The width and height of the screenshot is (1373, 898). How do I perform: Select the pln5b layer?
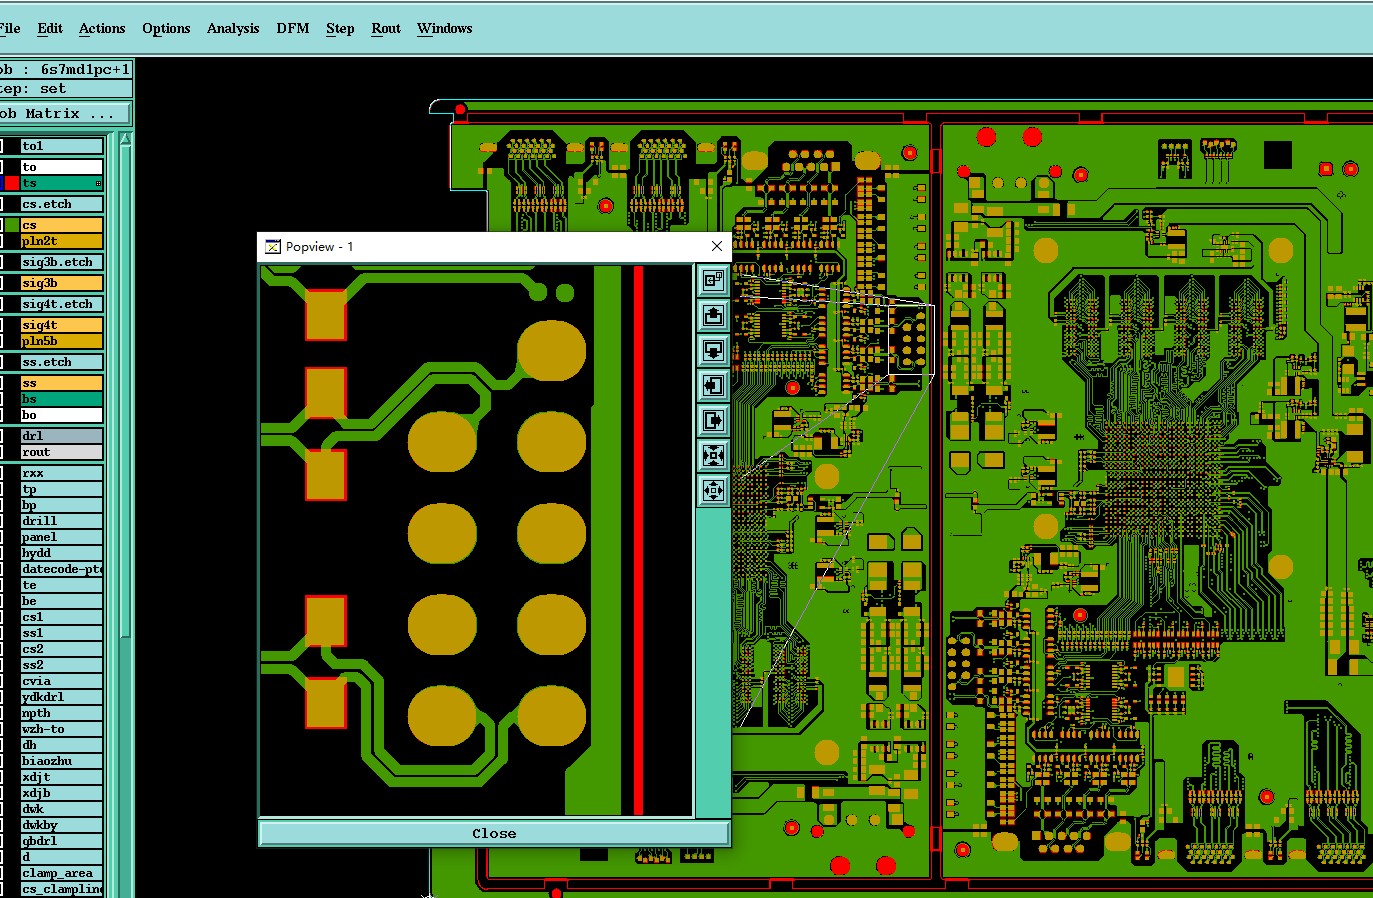coord(61,341)
